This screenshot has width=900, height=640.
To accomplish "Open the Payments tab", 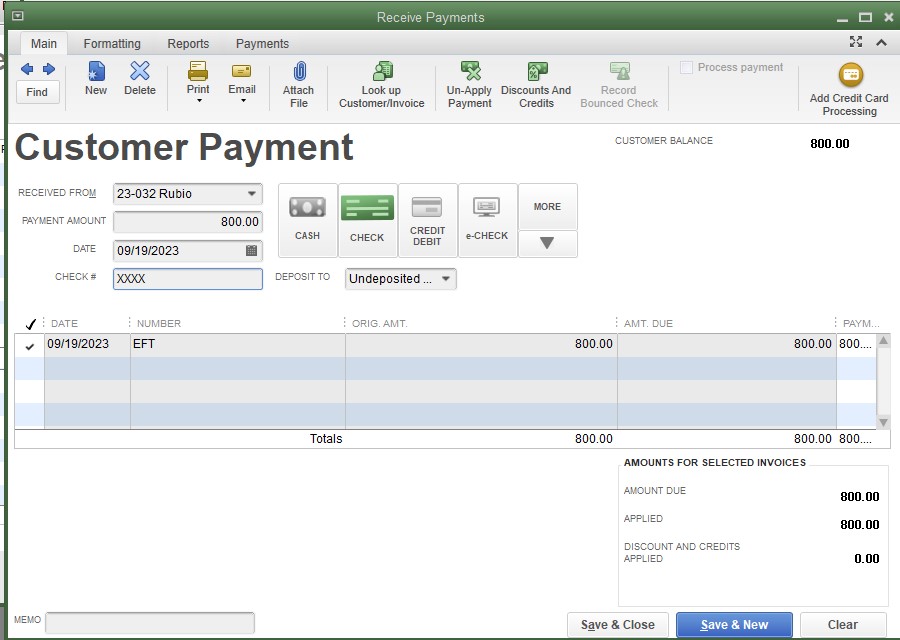I will click(x=261, y=43).
